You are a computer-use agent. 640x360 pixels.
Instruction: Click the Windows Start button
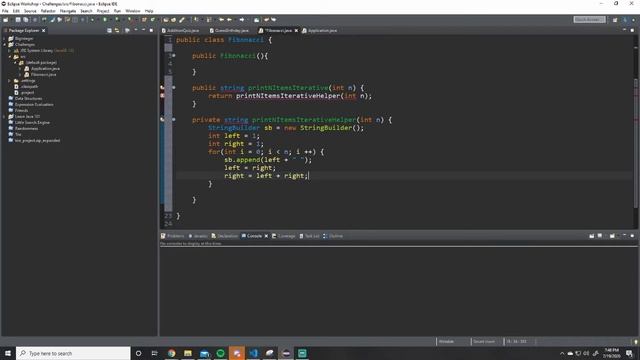point(8,353)
